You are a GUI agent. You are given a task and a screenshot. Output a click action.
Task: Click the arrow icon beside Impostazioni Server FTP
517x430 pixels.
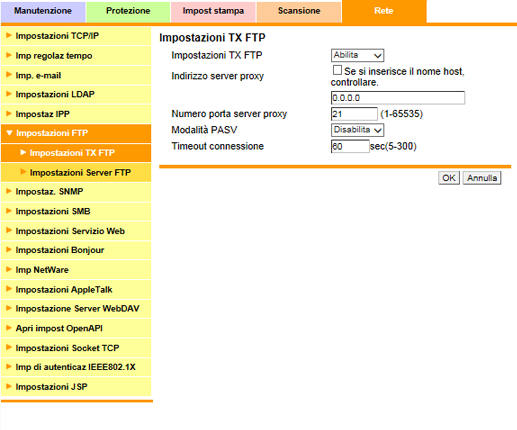(23, 172)
